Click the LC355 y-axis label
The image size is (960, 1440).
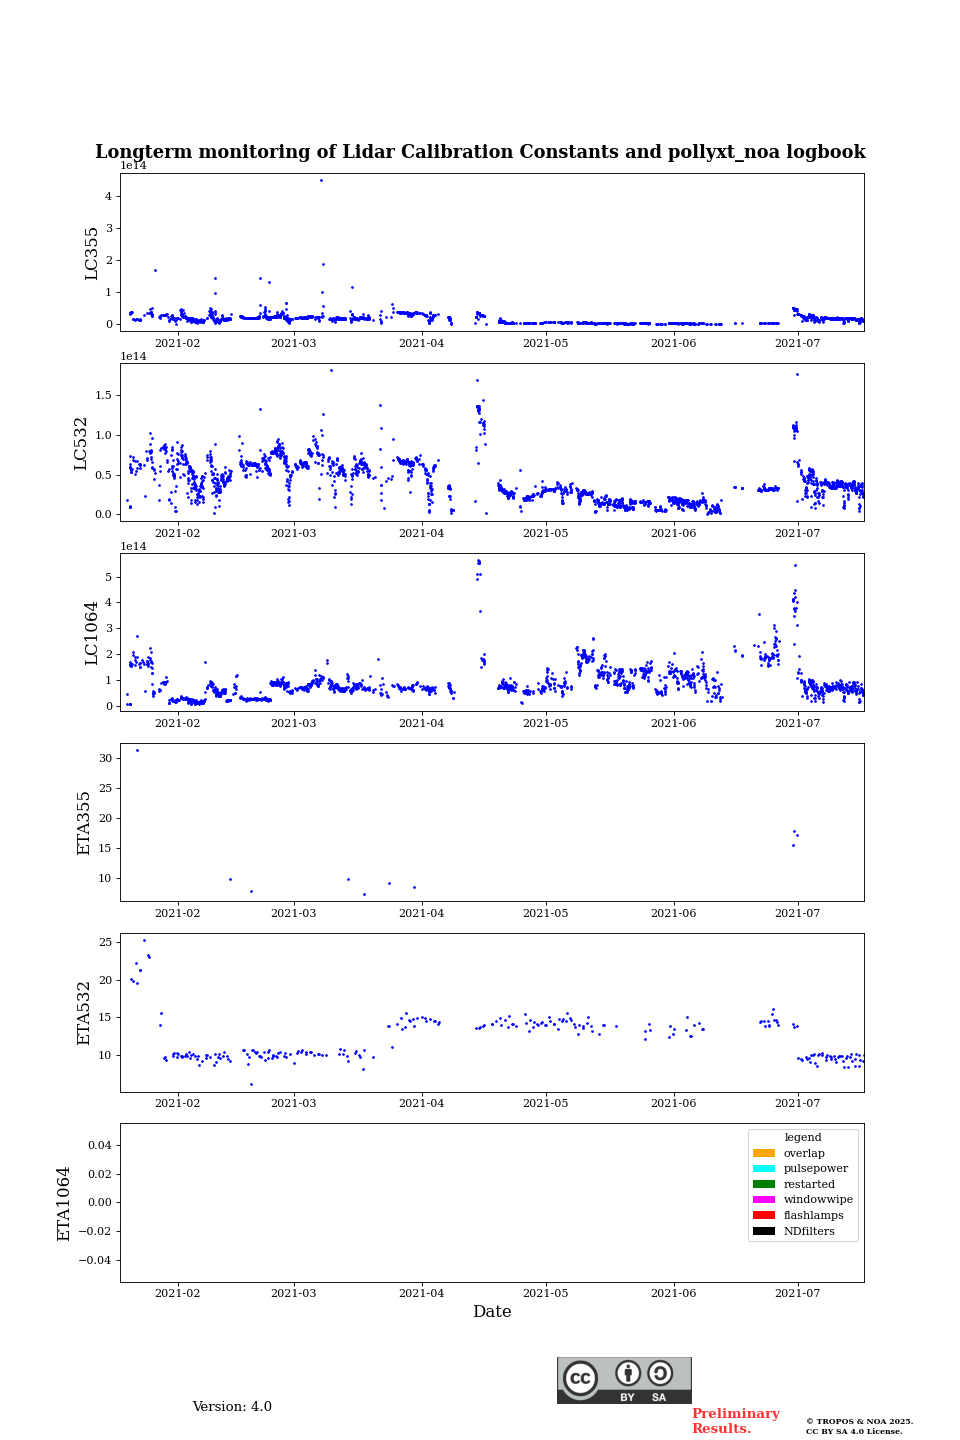[92, 253]
